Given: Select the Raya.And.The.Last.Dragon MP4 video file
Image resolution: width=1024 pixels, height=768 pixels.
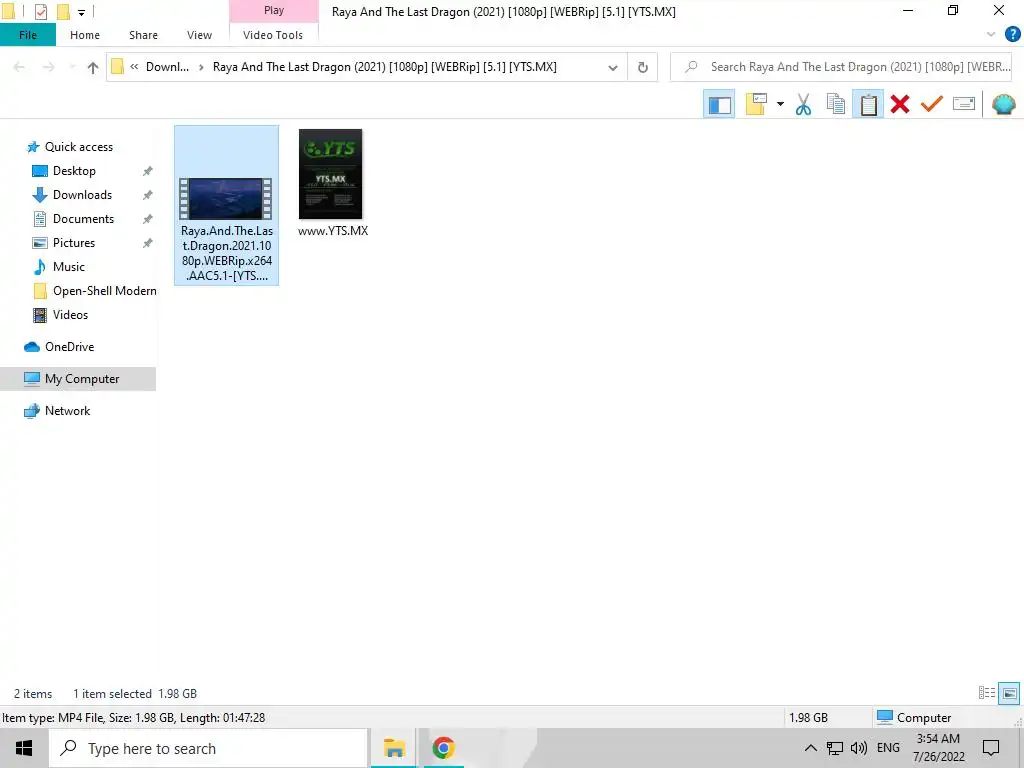Looking at the screenshot, I should click(x=227, y=205).
